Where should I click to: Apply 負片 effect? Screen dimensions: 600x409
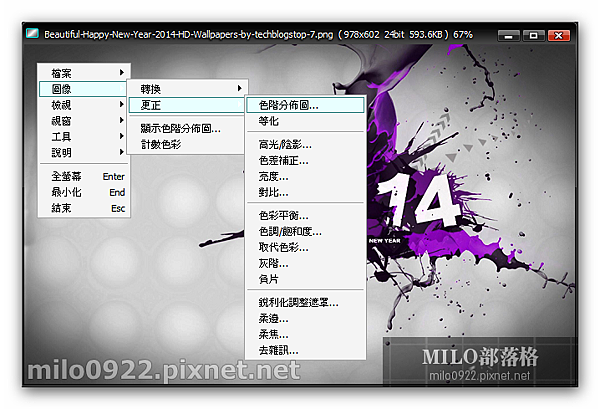click(x=305, y=279)
